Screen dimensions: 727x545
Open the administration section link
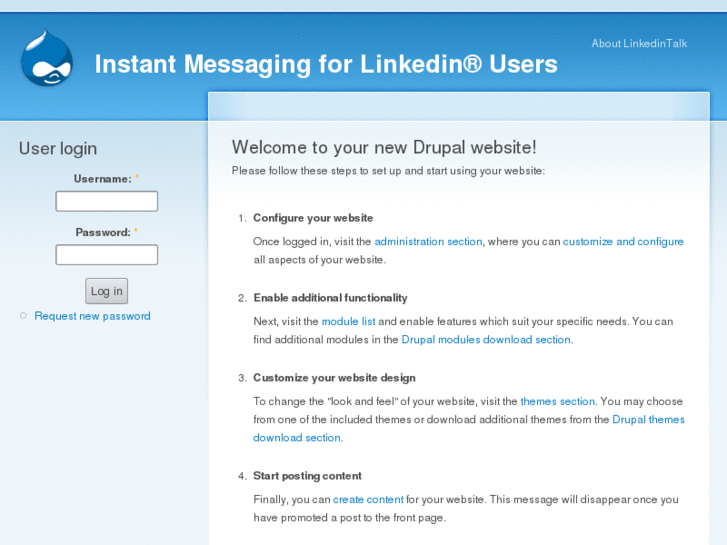click(428, 242)
